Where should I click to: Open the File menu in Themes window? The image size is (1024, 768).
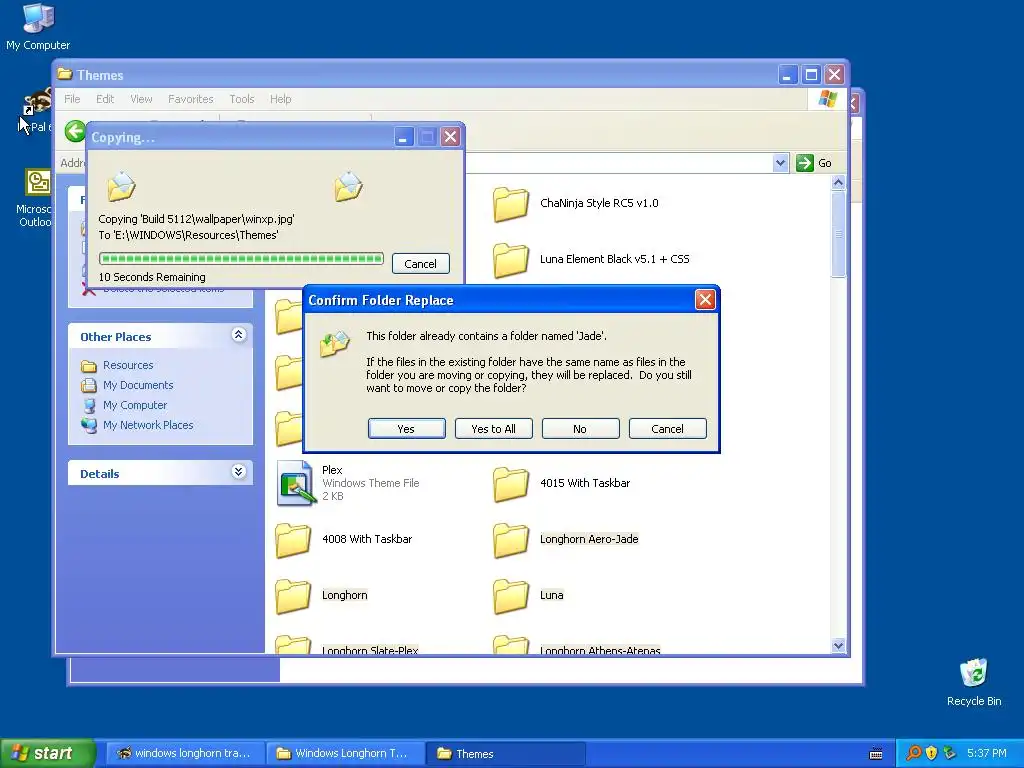click(72, 99)
